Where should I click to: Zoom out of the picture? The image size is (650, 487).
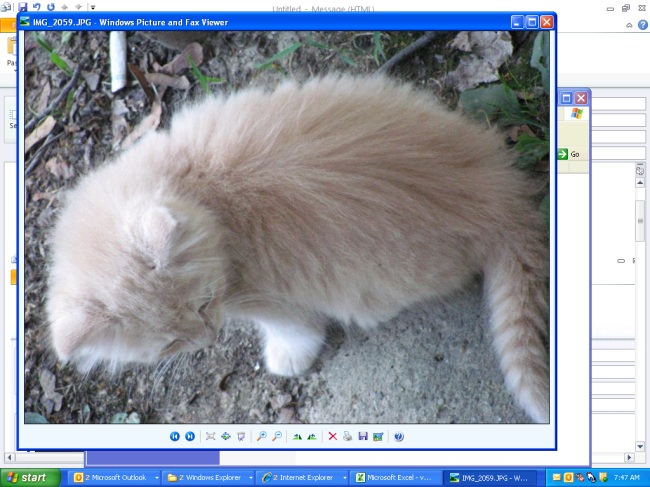point(277,437)
